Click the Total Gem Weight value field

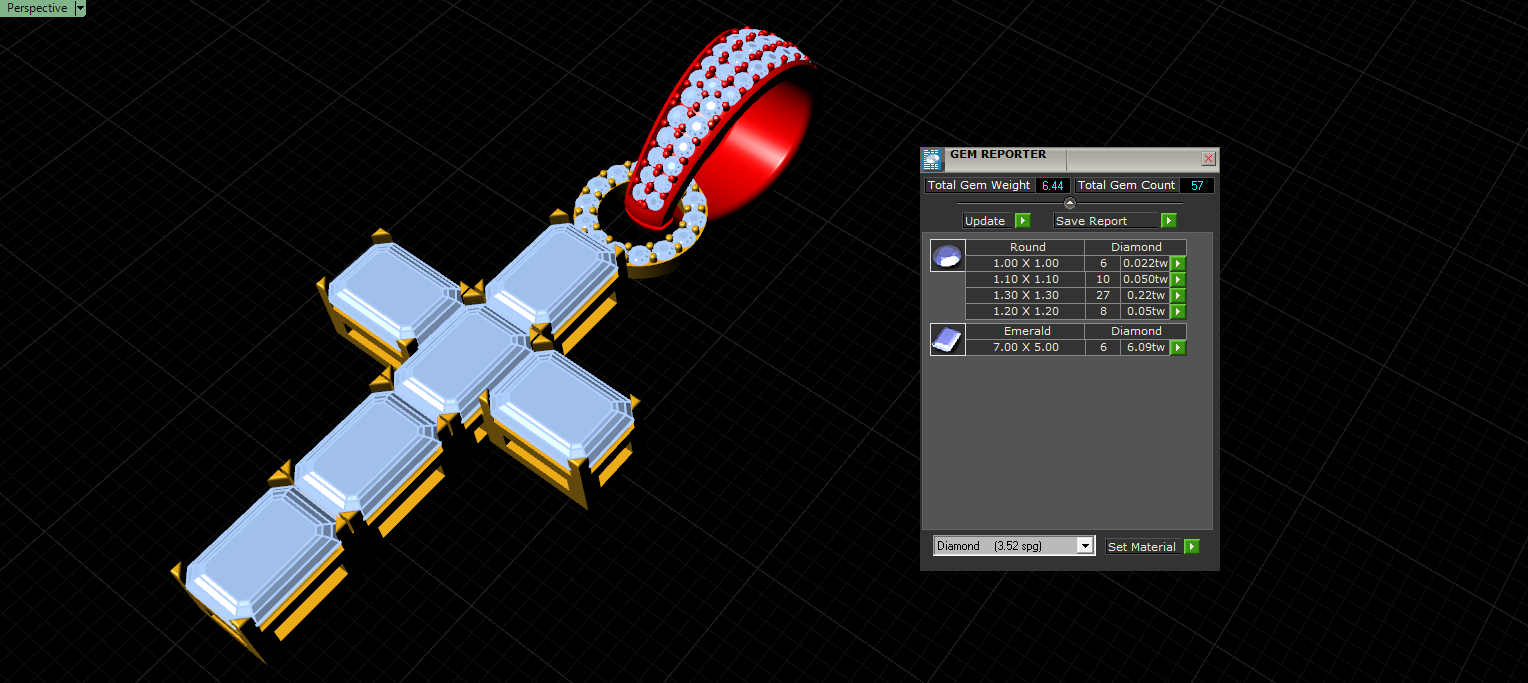pyautogui.click(x=1051, y=186)
